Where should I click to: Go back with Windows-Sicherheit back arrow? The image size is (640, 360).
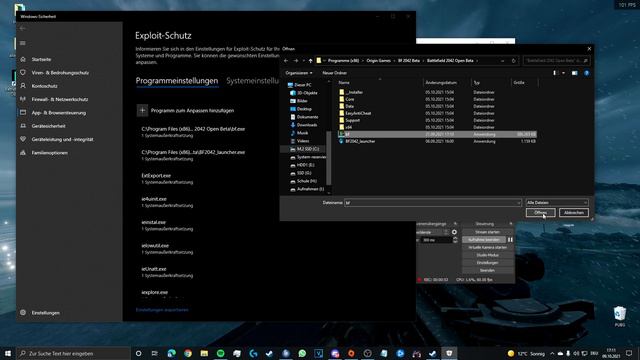click(x=23, y=28)
